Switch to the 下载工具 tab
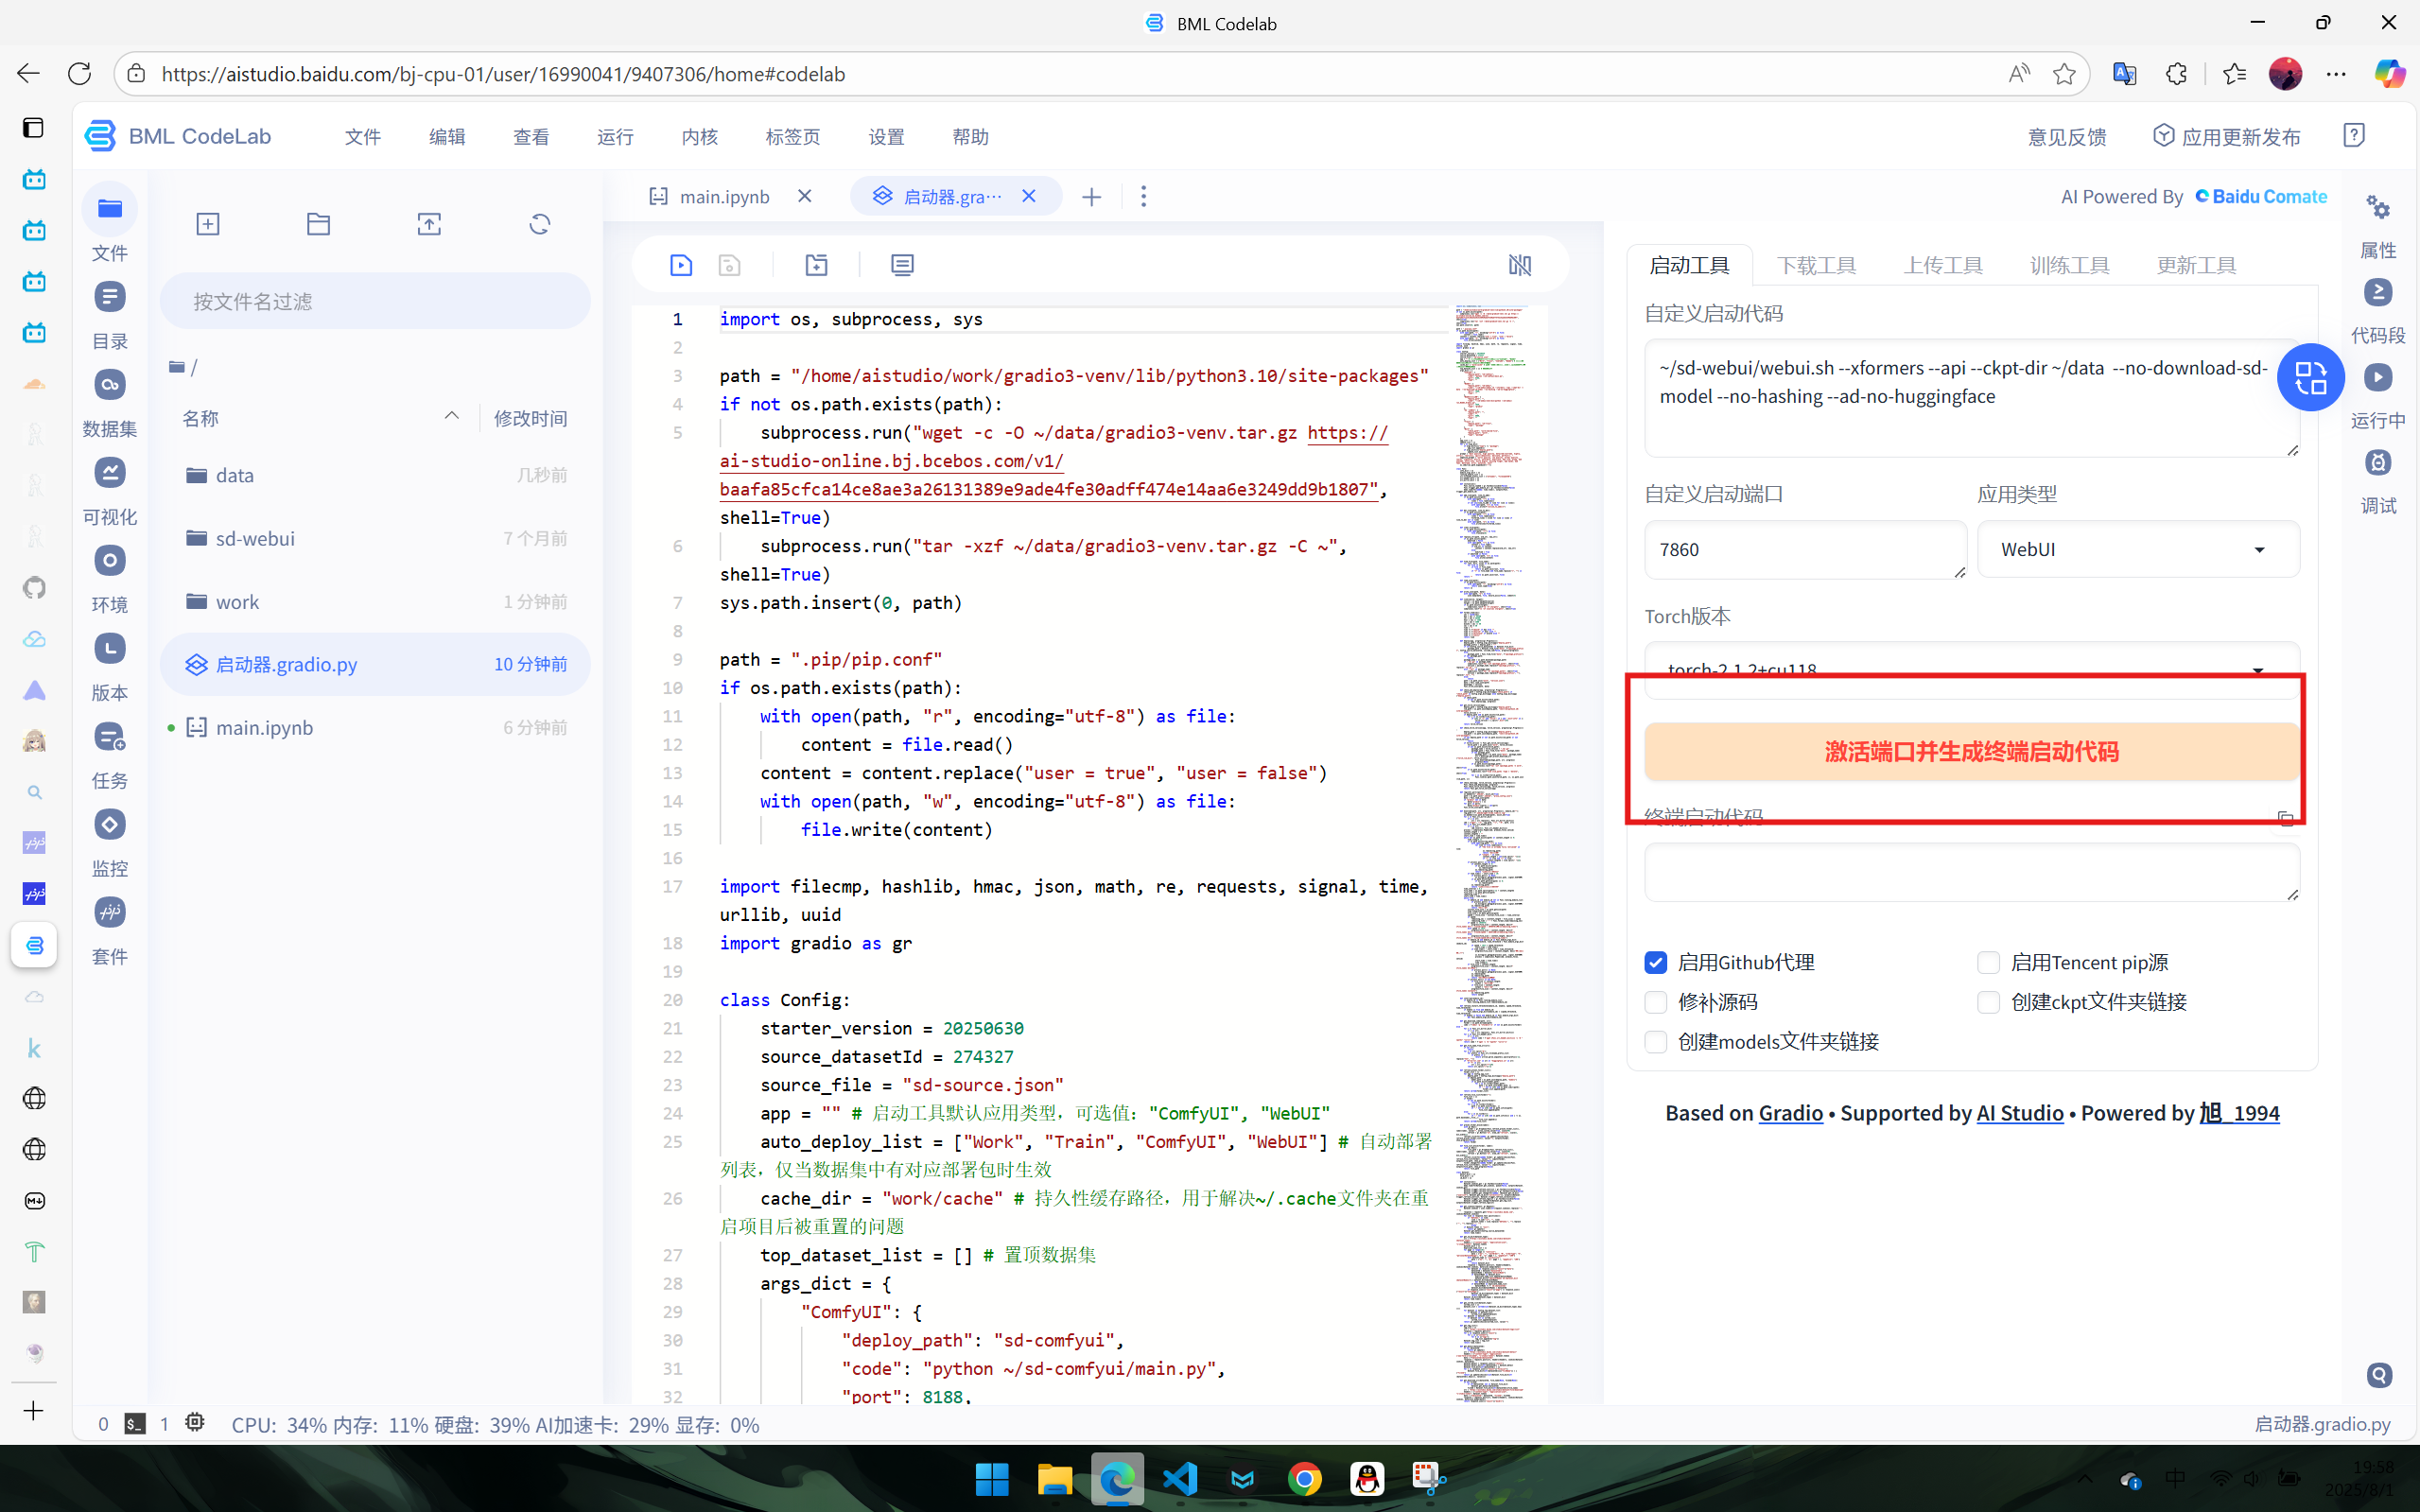2420x1512 pixels. tap(1816, 265)
